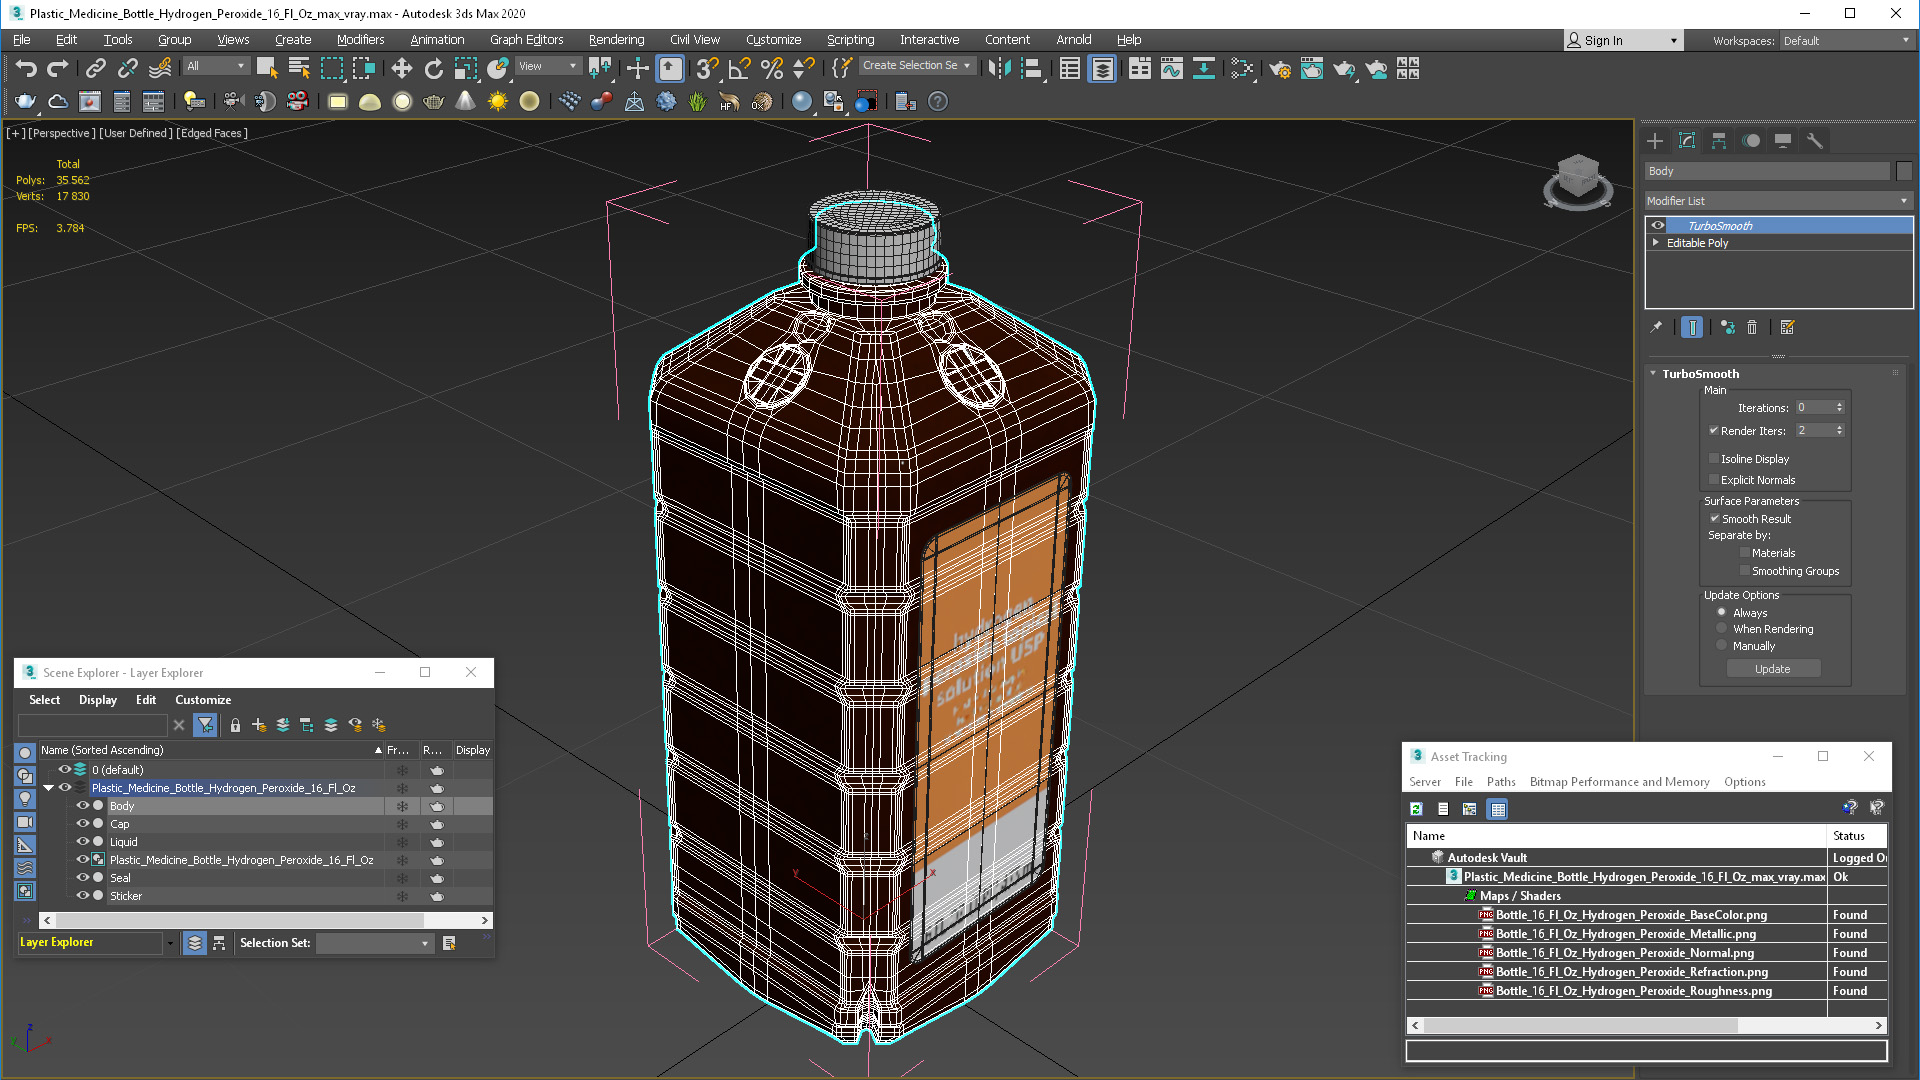
Task: Open the Selection Set dropdown in Scene Explorer
Action: point(375,943)
